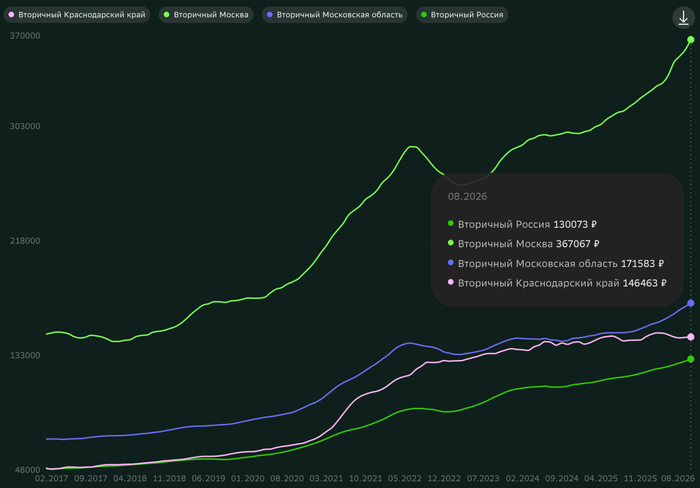The width and height of the screenshot is (700, 488).
Task: Click the Москва end-point marker on chart
Action: tap(691, 40)
